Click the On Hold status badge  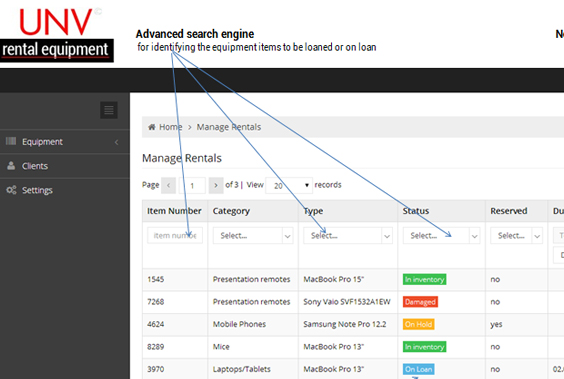point(418,324)
